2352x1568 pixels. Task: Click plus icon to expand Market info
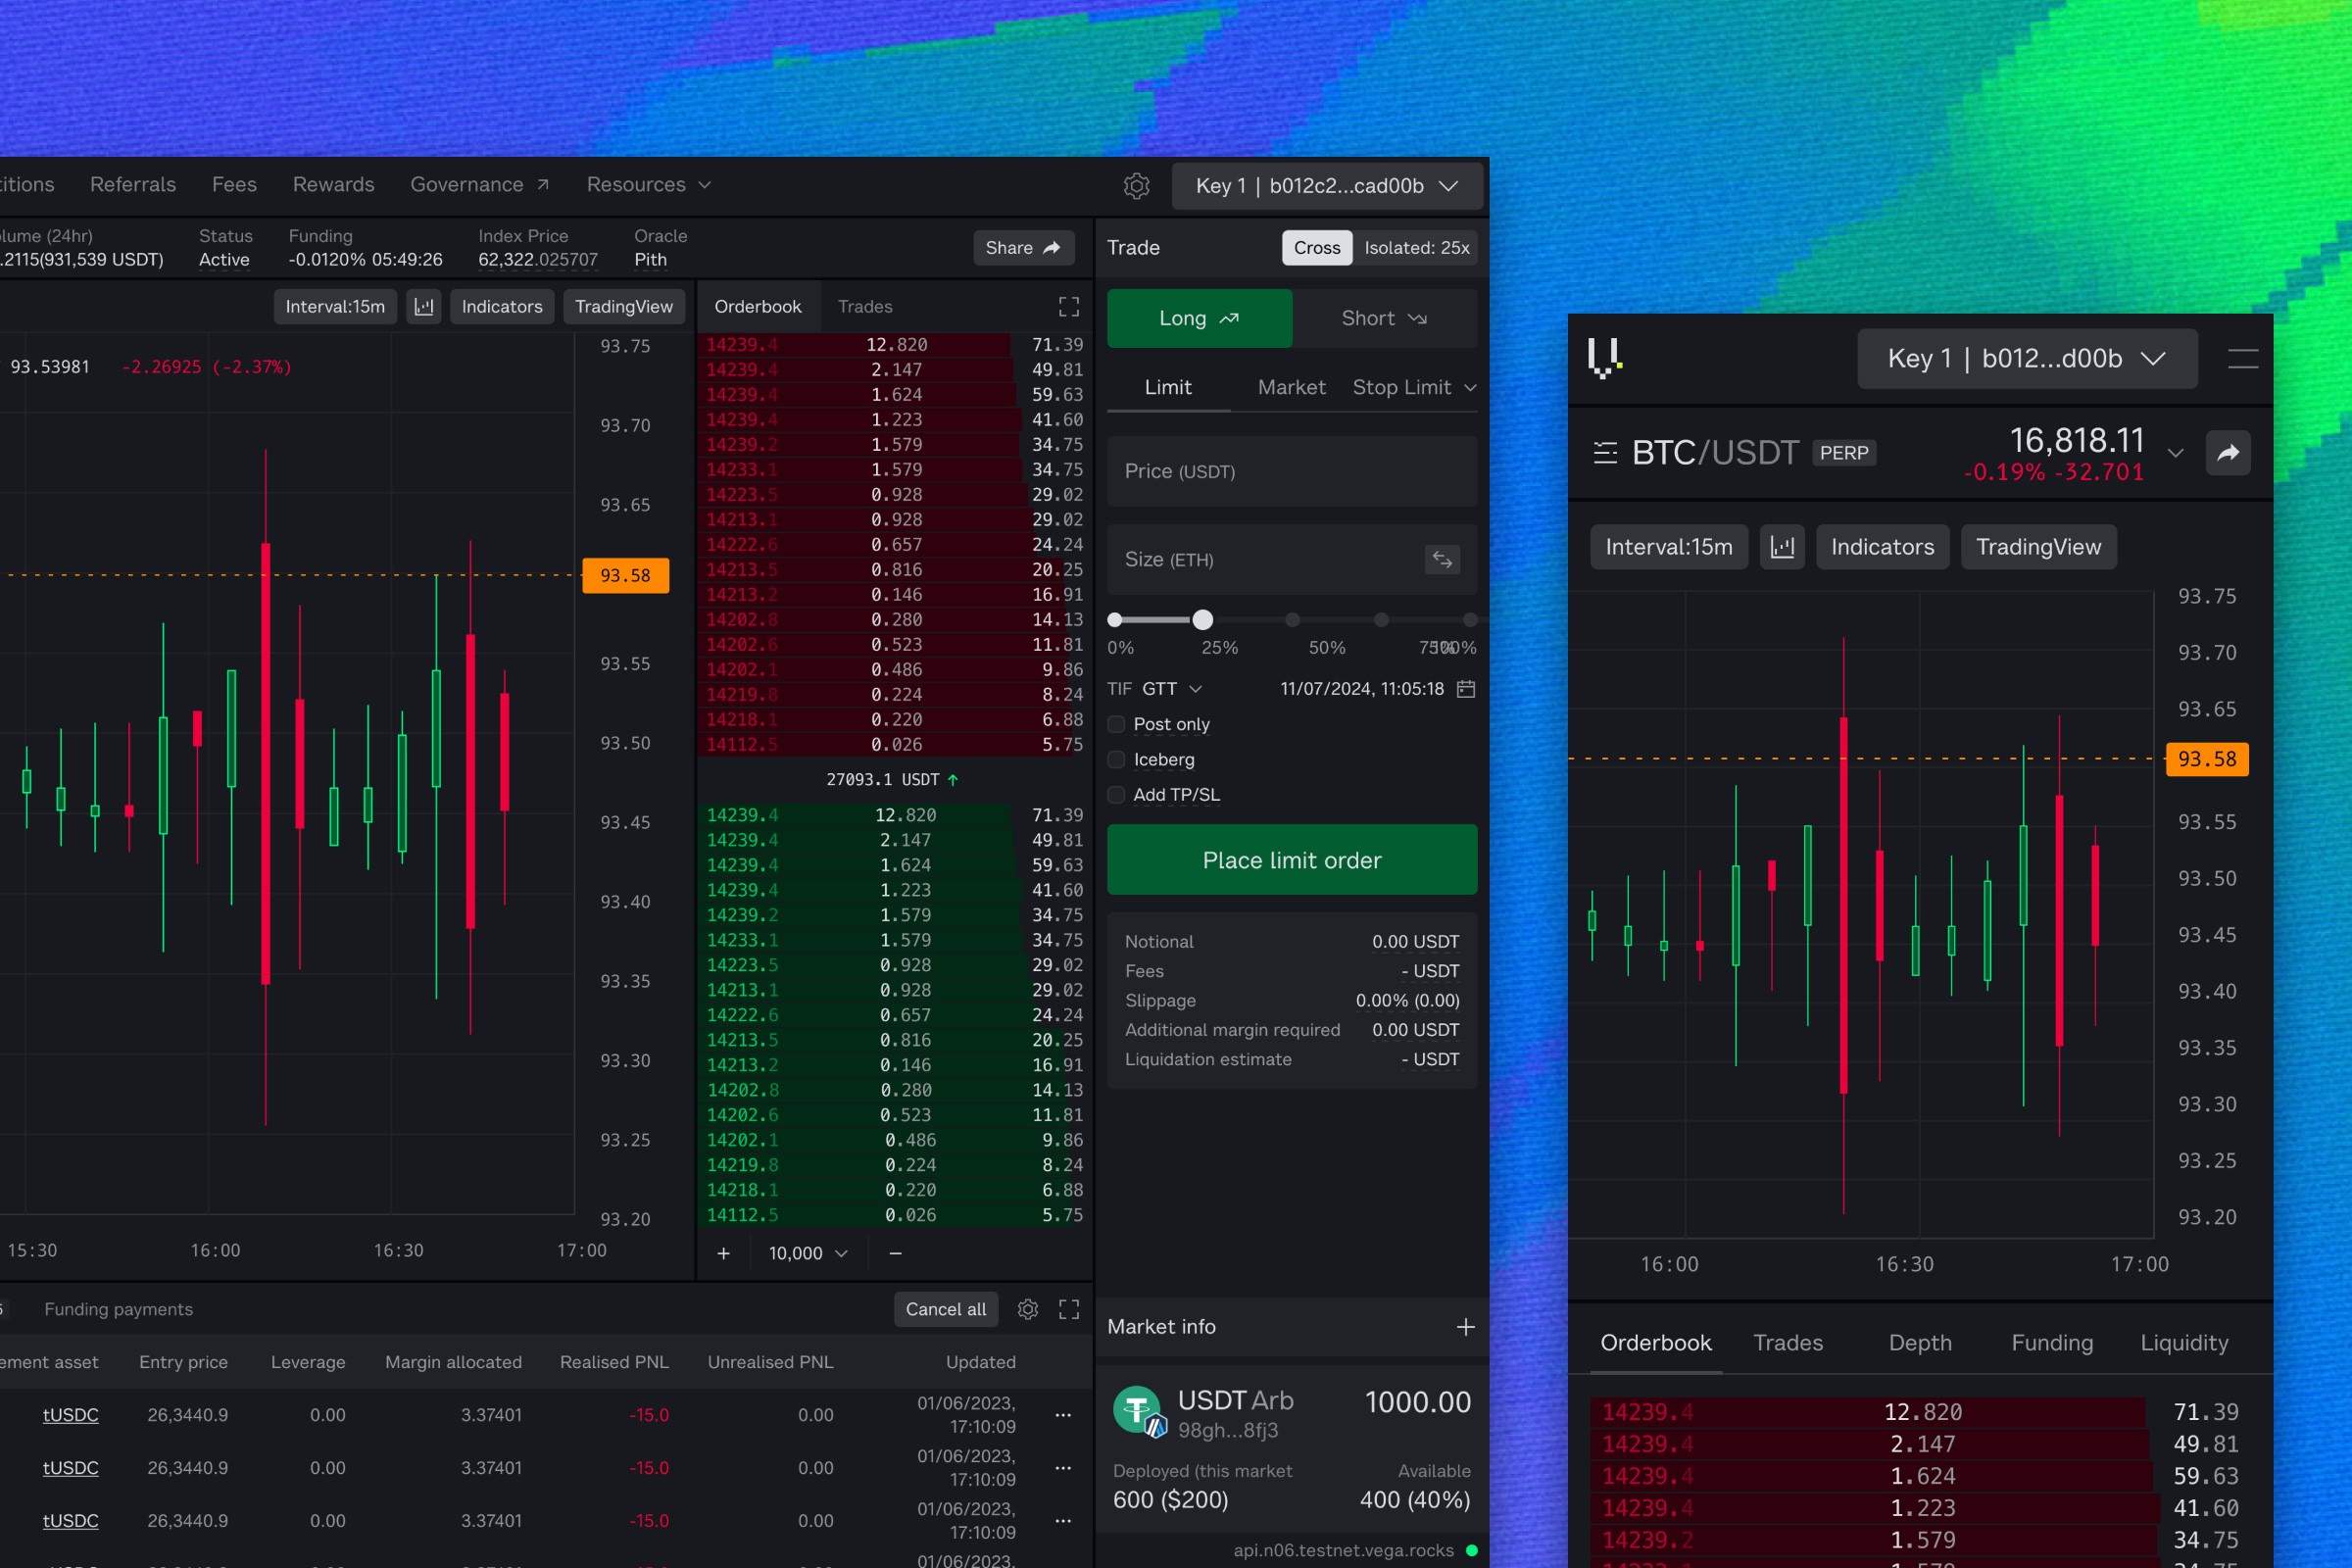coord(1465,1327)
